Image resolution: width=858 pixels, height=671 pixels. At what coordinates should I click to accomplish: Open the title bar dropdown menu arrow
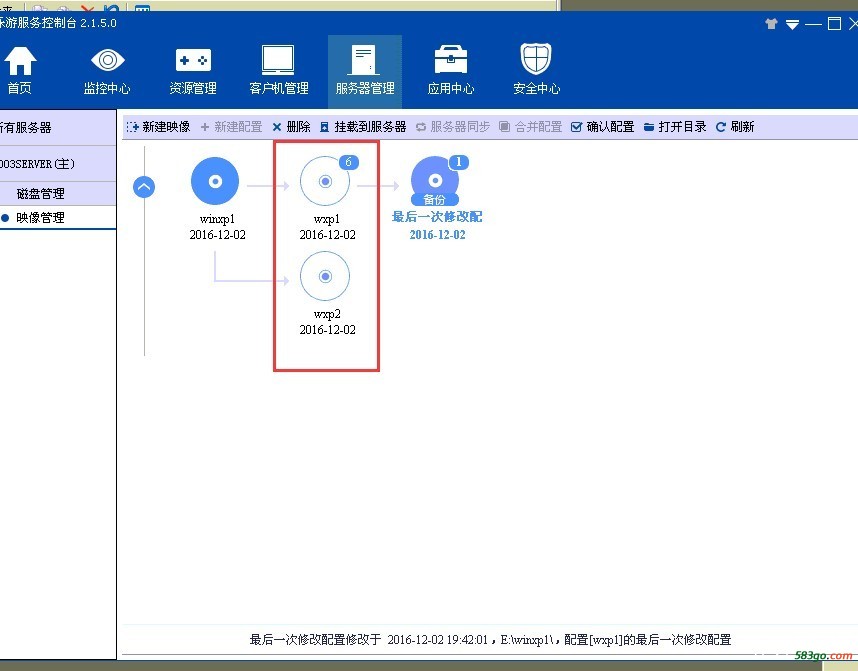(x=792, y=25)
